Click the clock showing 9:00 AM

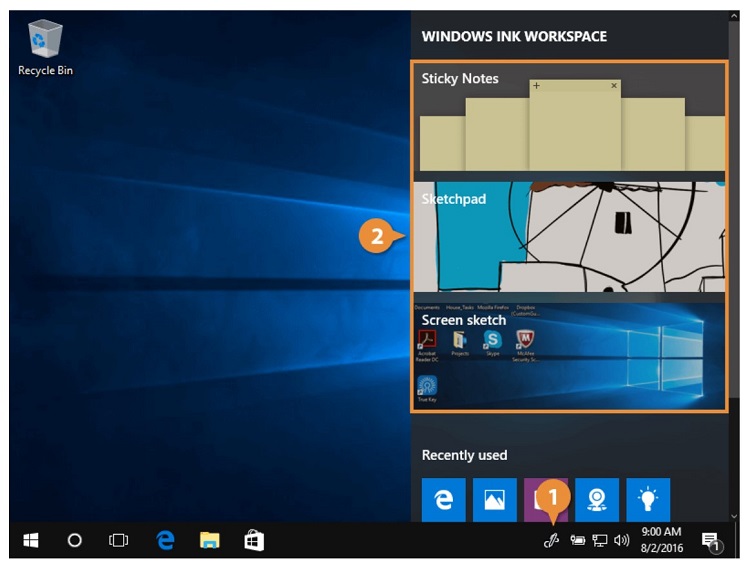(x=661, y=541)
